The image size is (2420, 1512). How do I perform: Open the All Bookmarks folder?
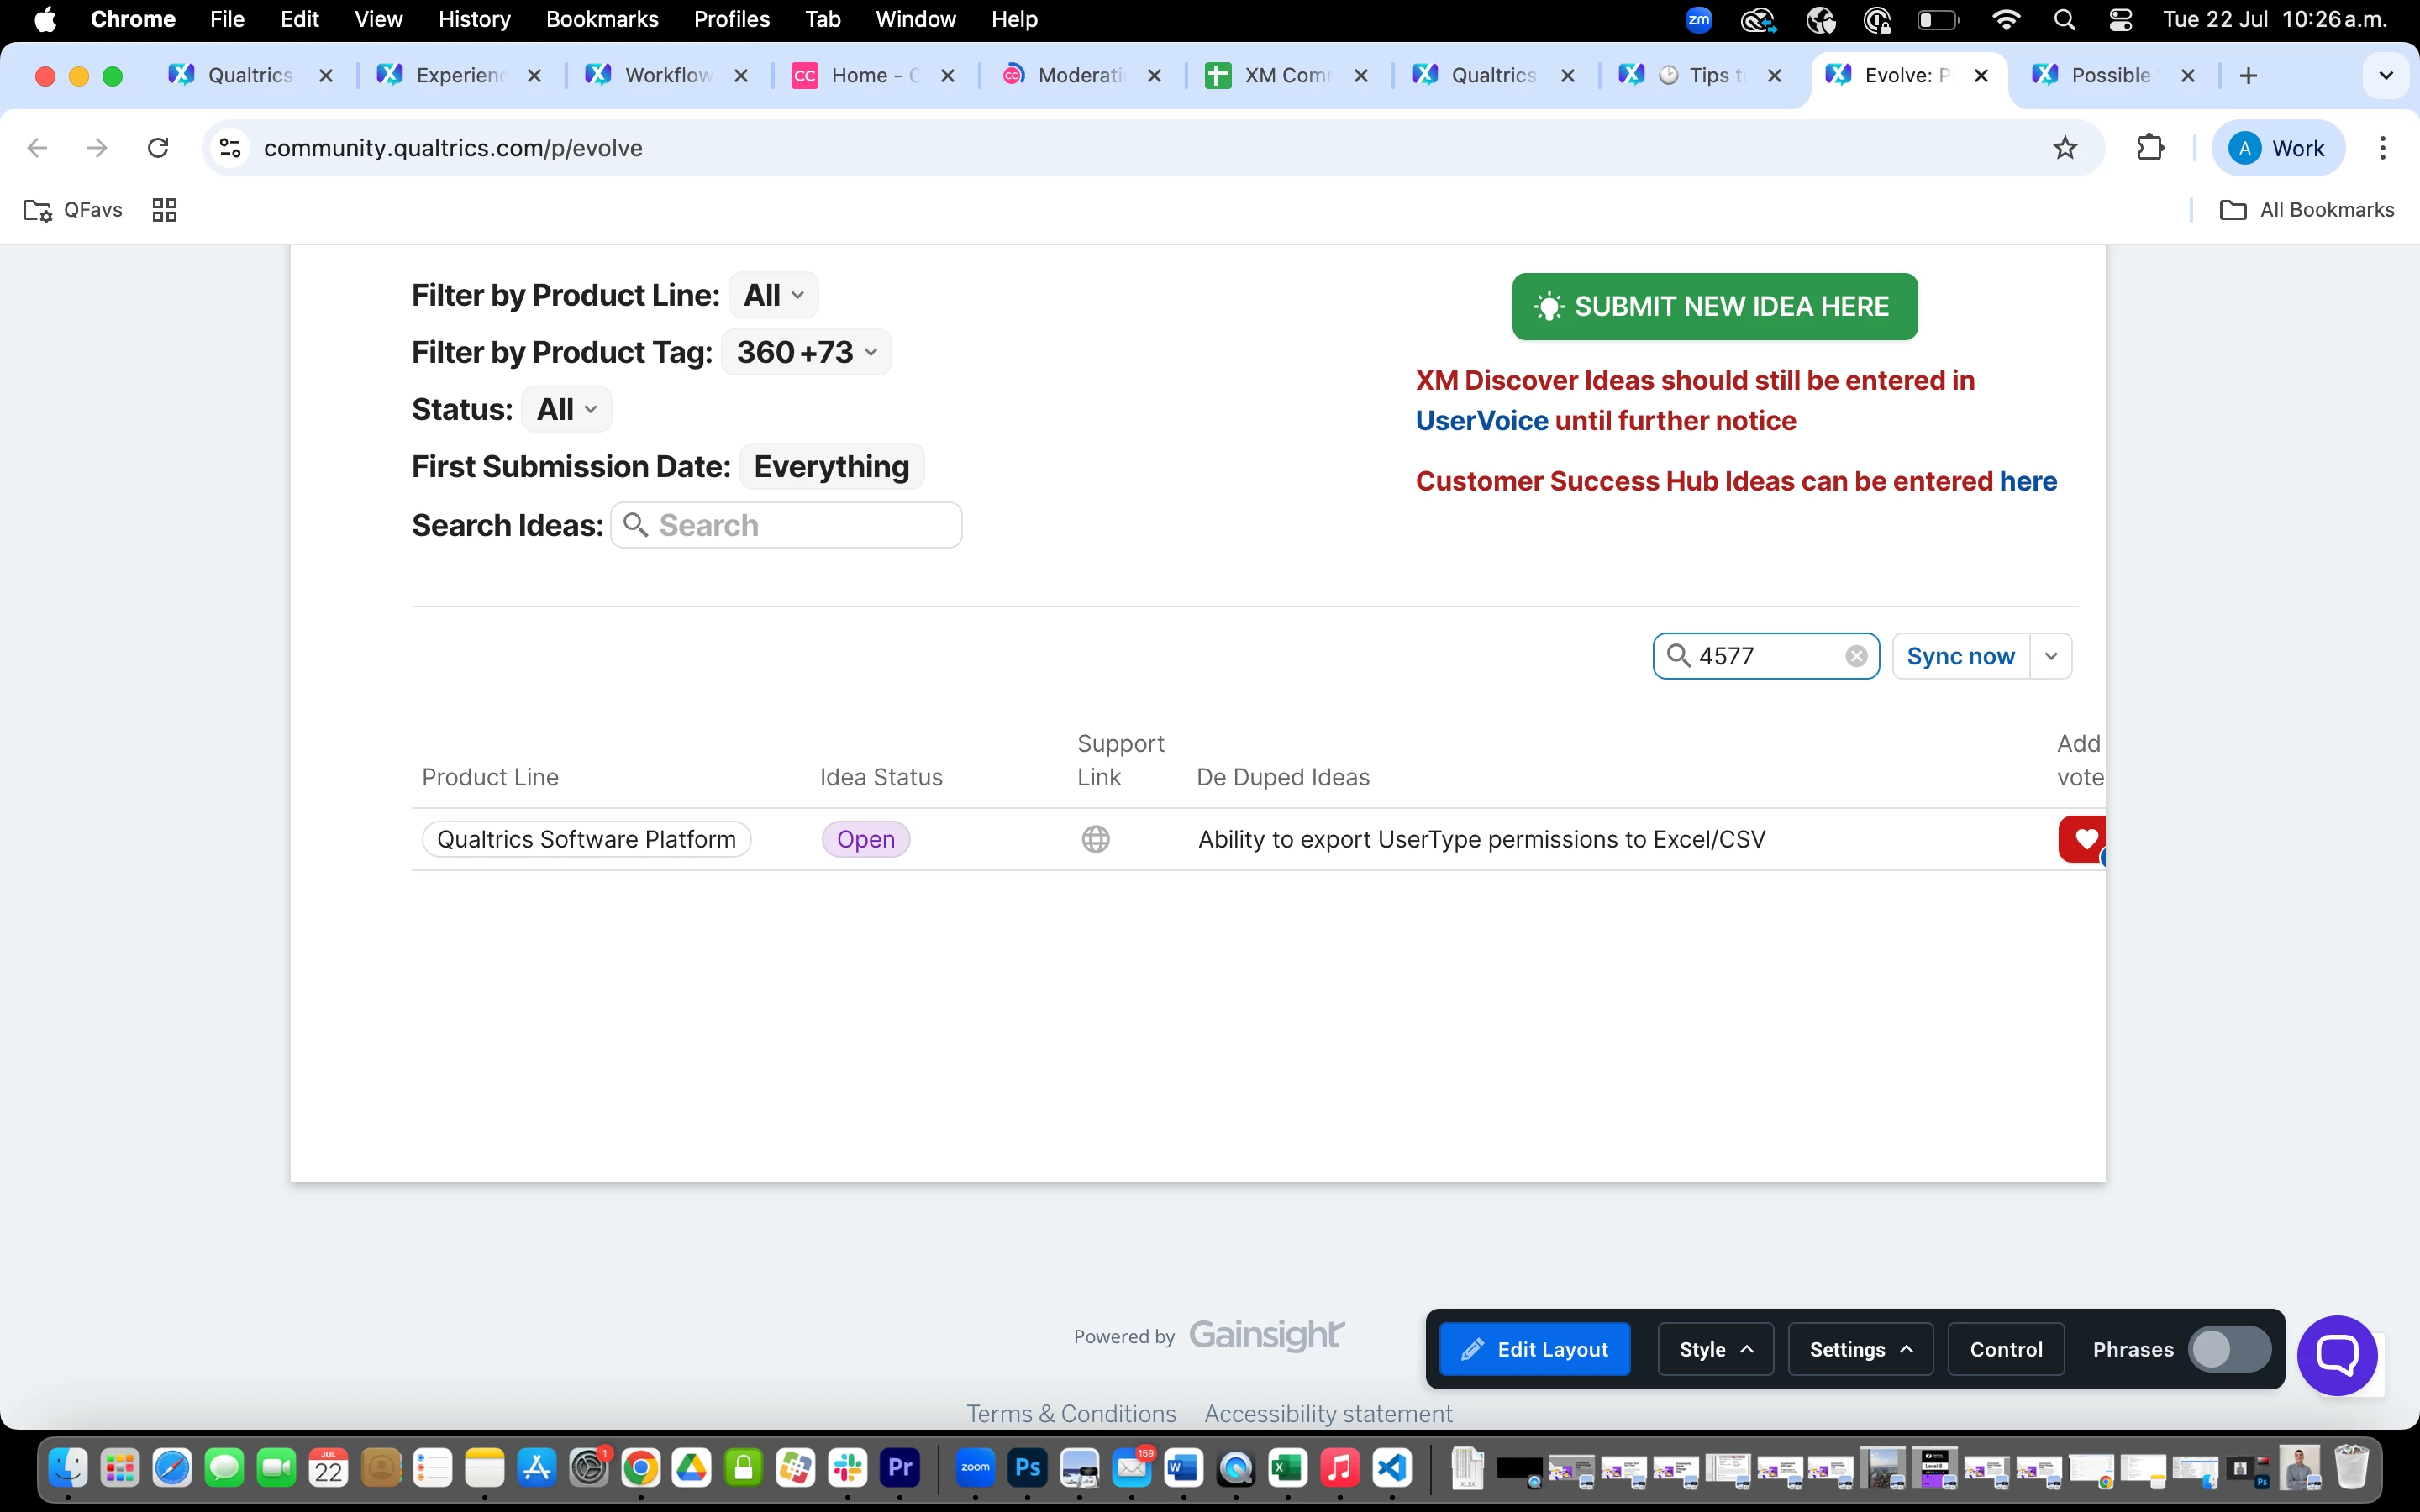coord(2306,210)
